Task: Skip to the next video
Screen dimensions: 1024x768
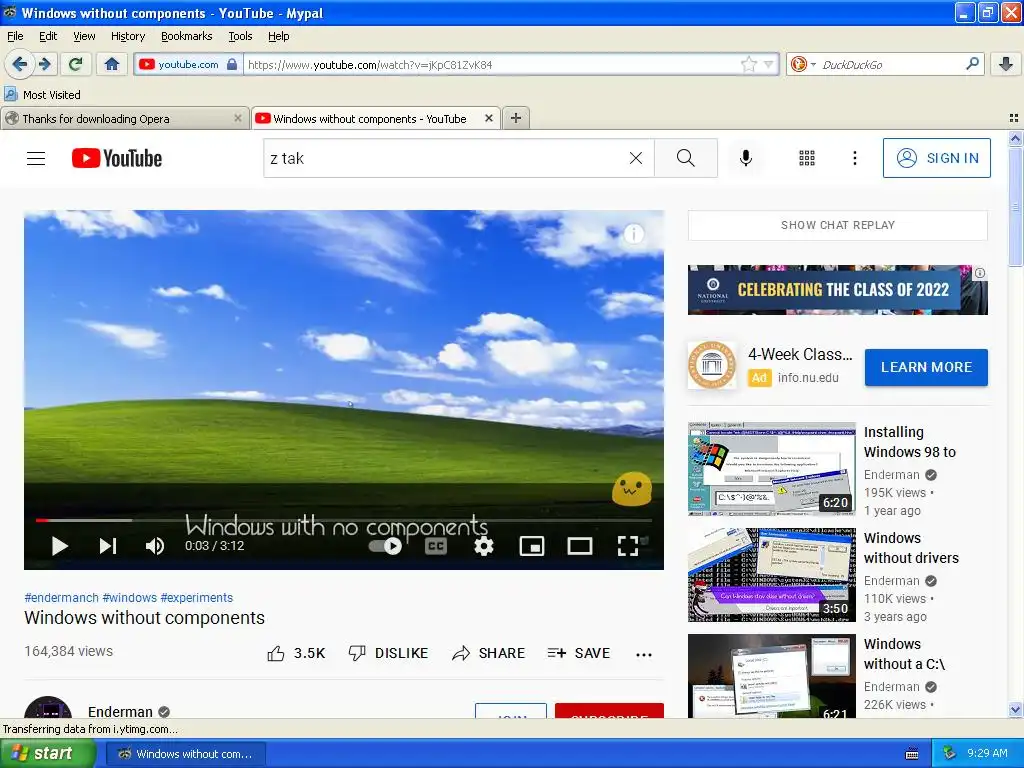Action: tap(108, 546)
